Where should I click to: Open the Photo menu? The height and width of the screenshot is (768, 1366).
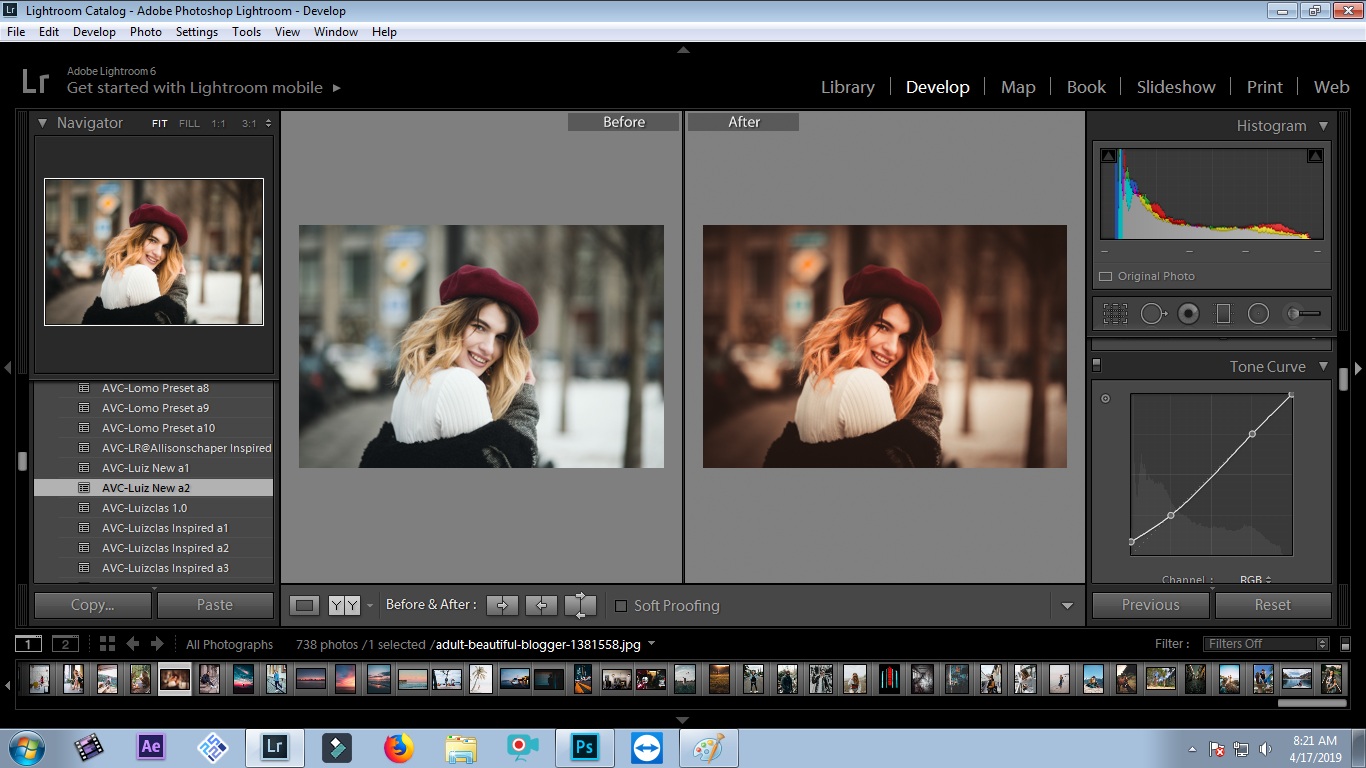(x=145, y=32)
